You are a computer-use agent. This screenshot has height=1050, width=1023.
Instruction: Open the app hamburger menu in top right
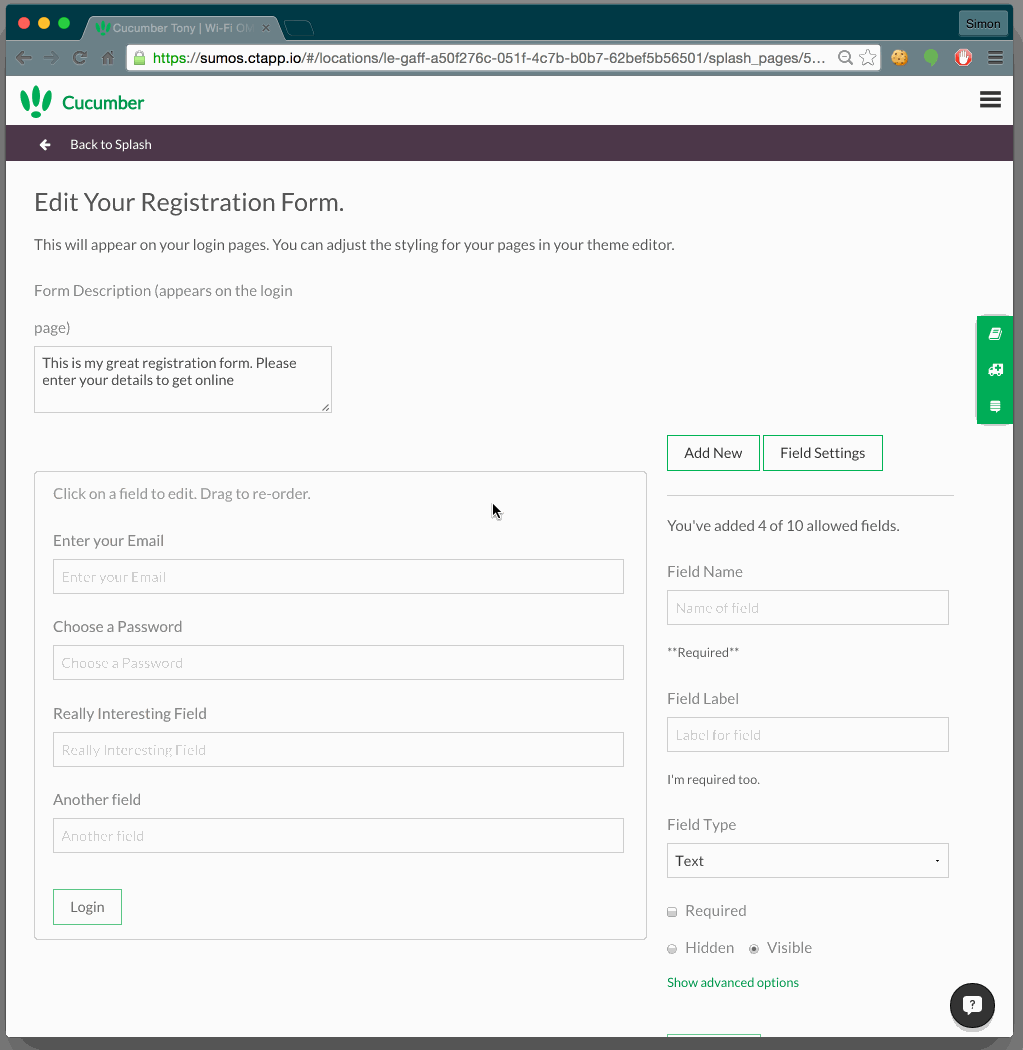click(990, 99)
